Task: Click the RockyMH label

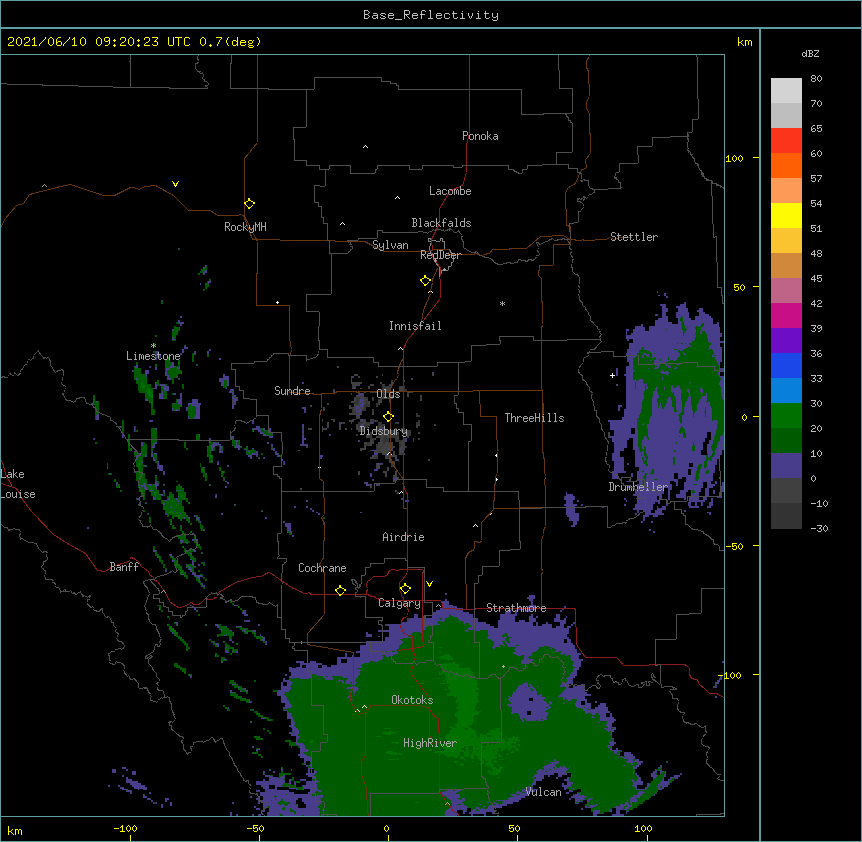Action: (245, 227)
